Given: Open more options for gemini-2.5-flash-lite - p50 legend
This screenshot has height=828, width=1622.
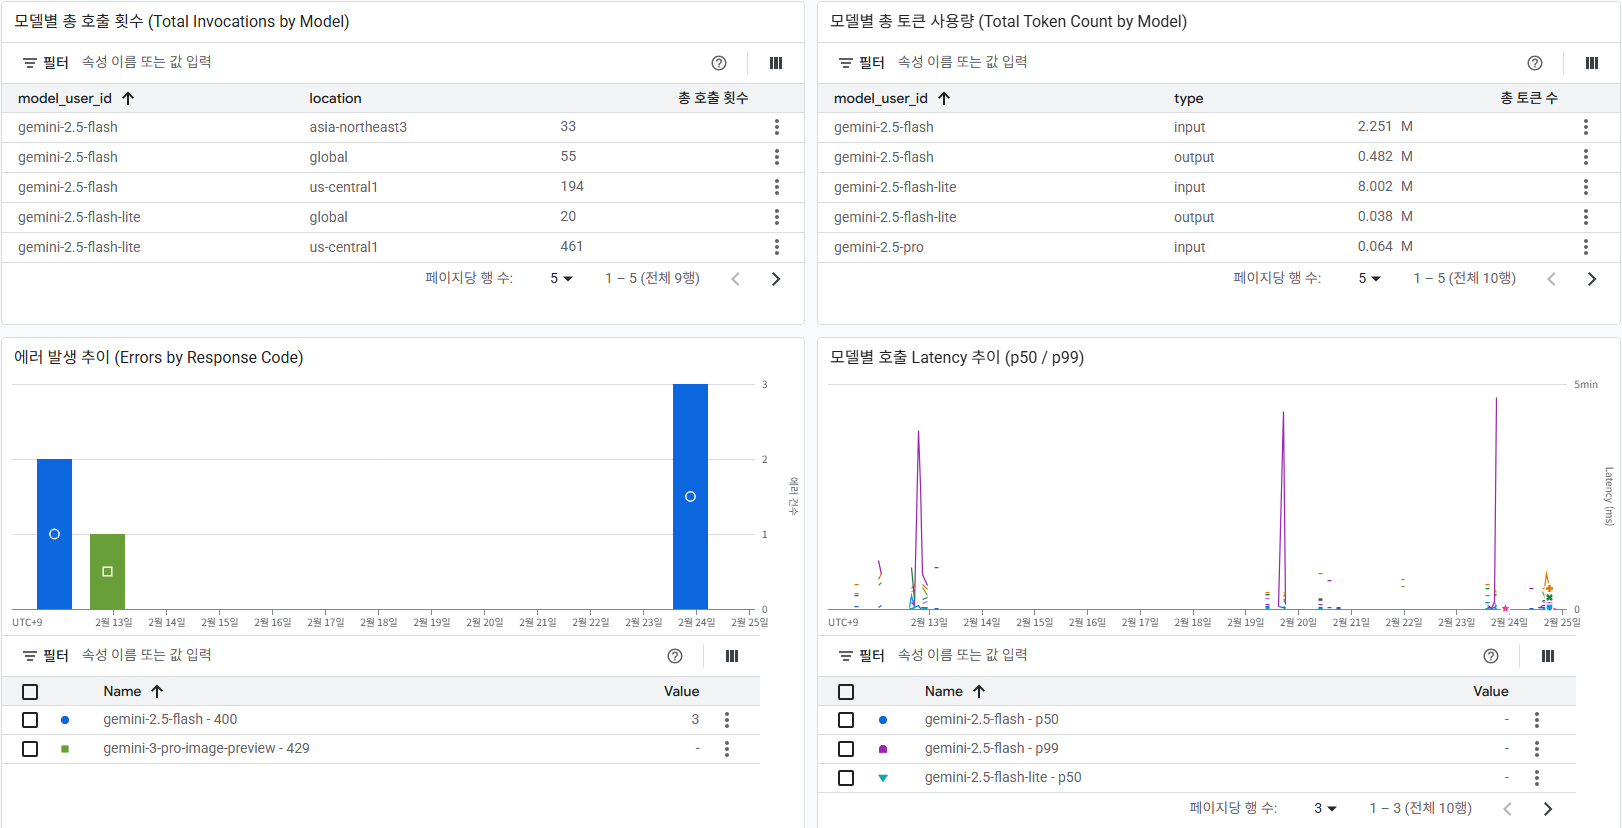Looking at the screenshot, I should 1537,778.
